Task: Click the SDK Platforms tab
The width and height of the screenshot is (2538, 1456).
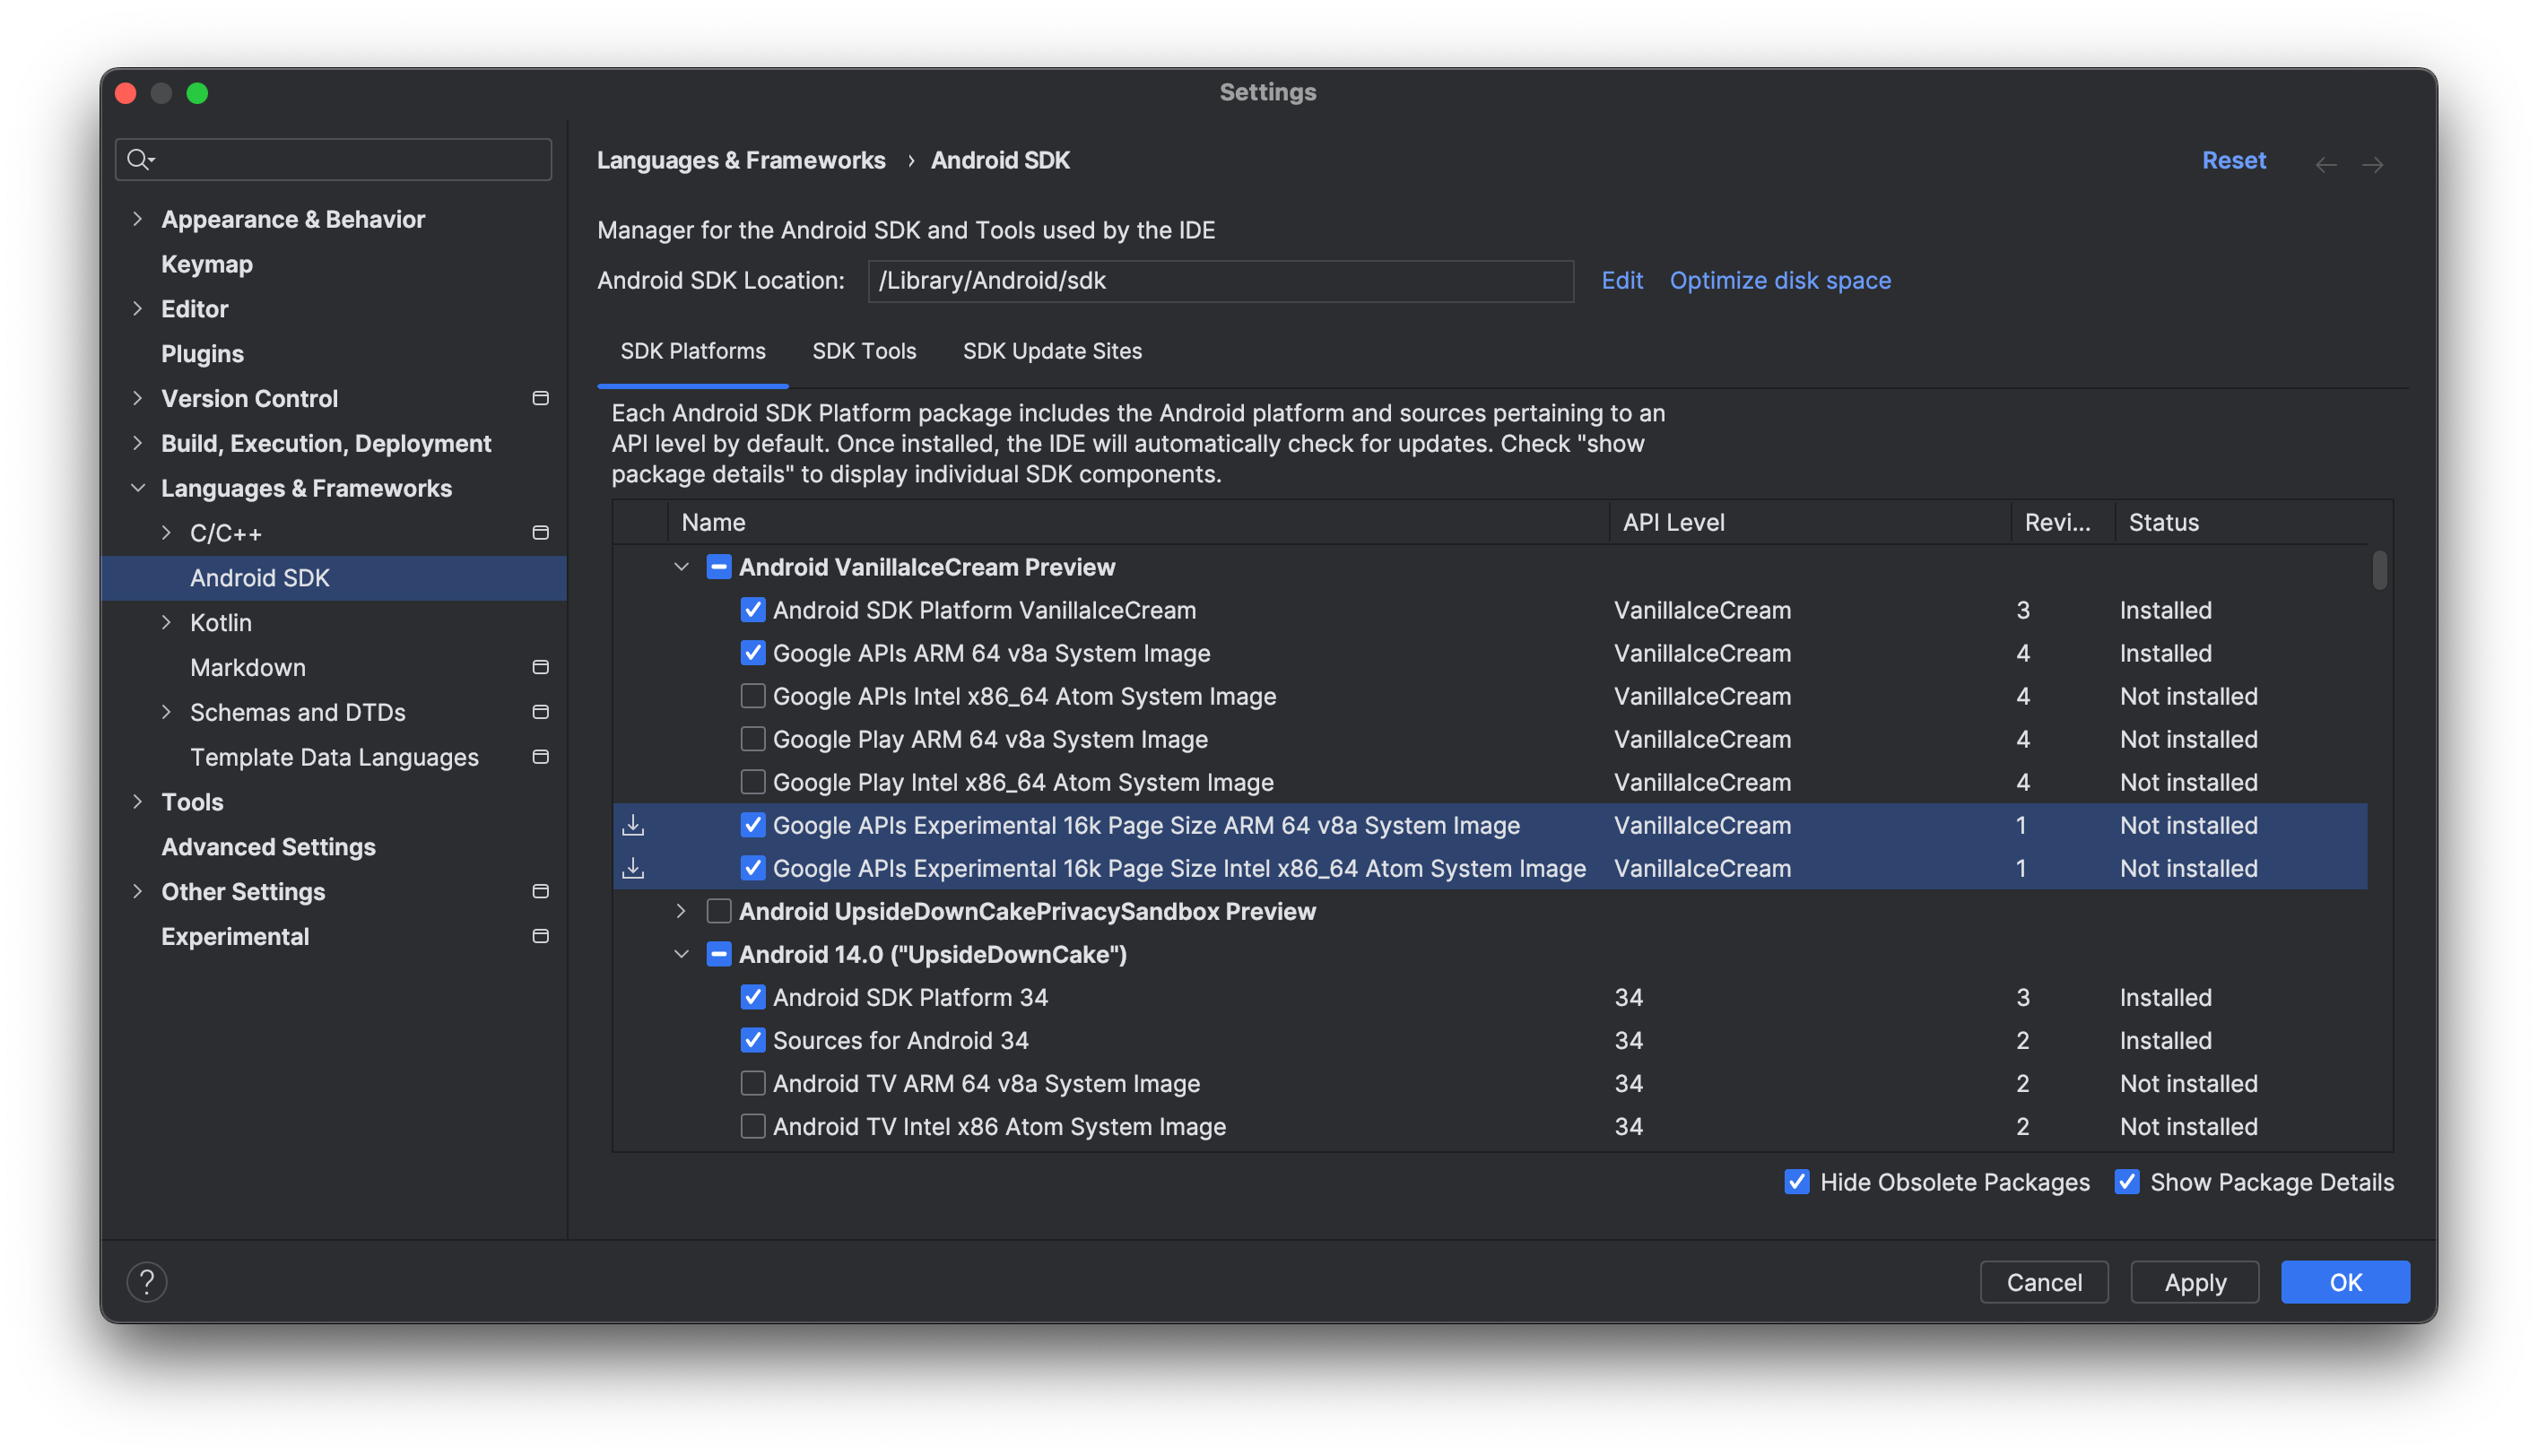Action: (694, 350)
